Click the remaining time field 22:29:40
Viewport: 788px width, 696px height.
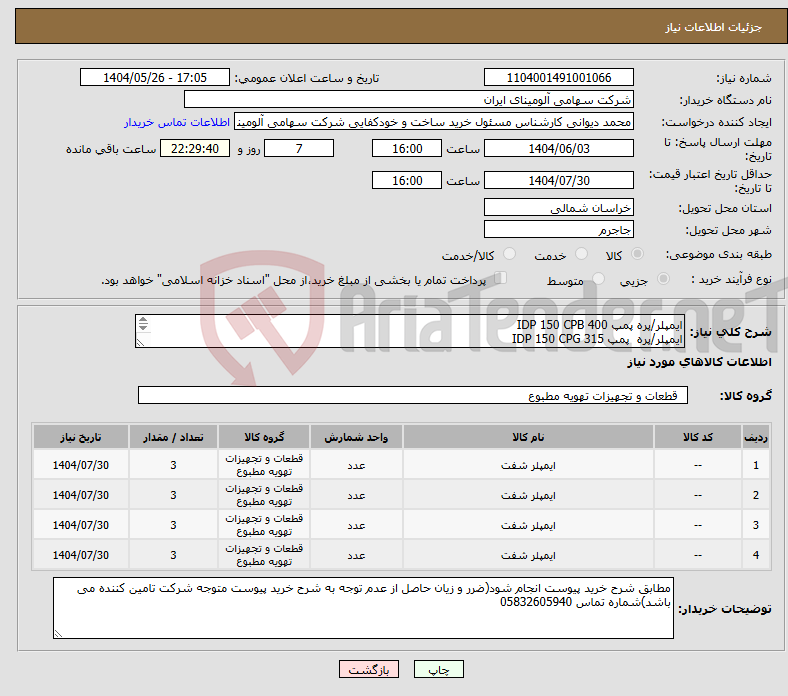tap(195, 148)
